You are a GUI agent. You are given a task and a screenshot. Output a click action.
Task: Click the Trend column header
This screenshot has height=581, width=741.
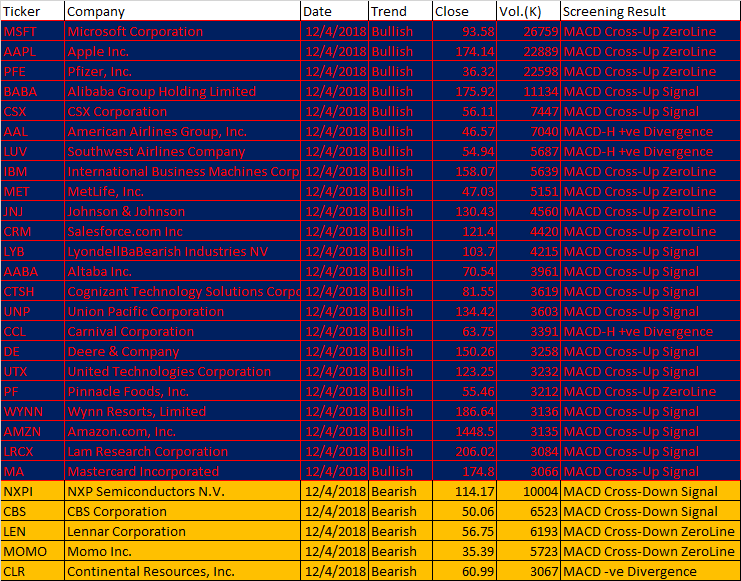click(400, 11)
